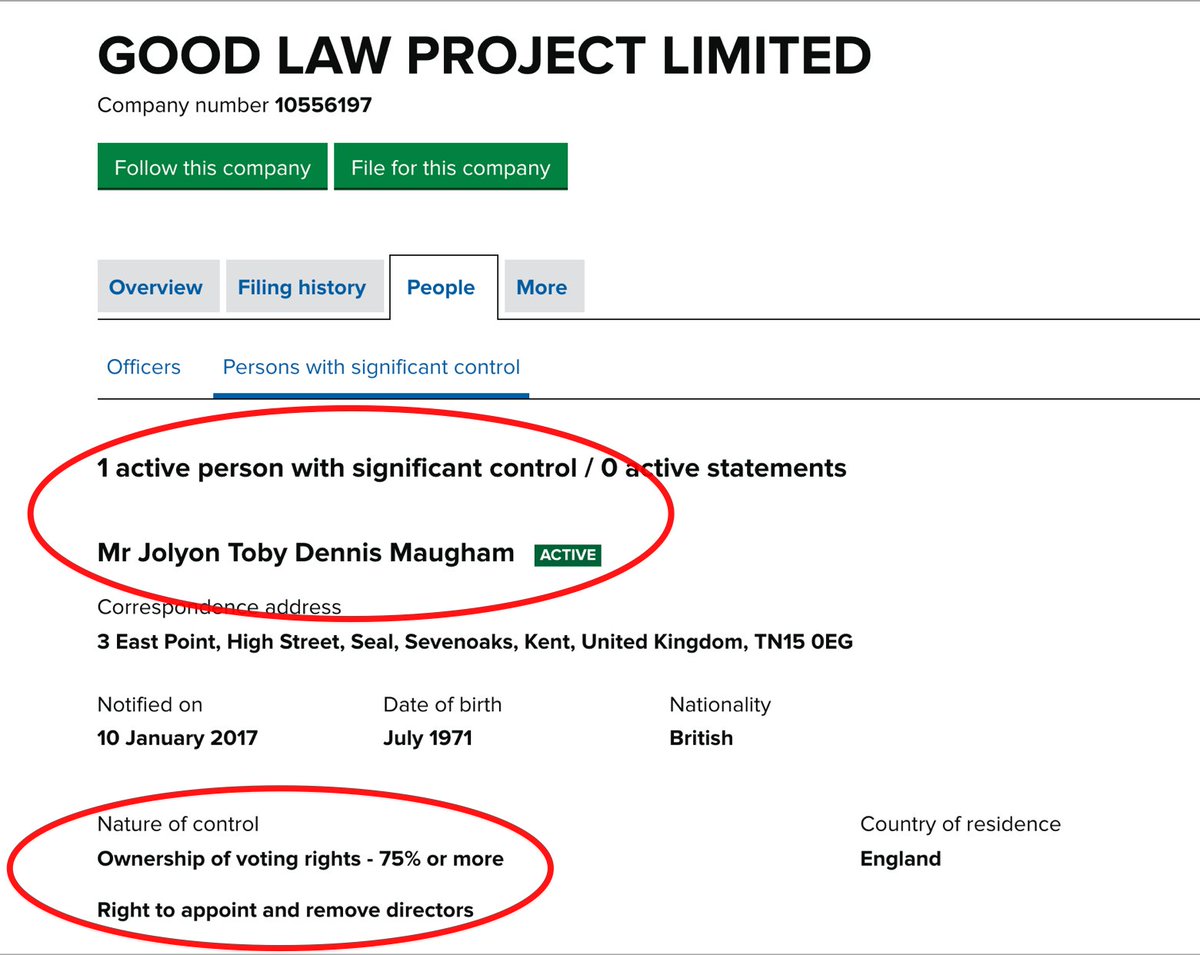Screen dimensions: 1200x955
Task: Click the notified date 10 January 2017
Action: click(x=177, y=738)
